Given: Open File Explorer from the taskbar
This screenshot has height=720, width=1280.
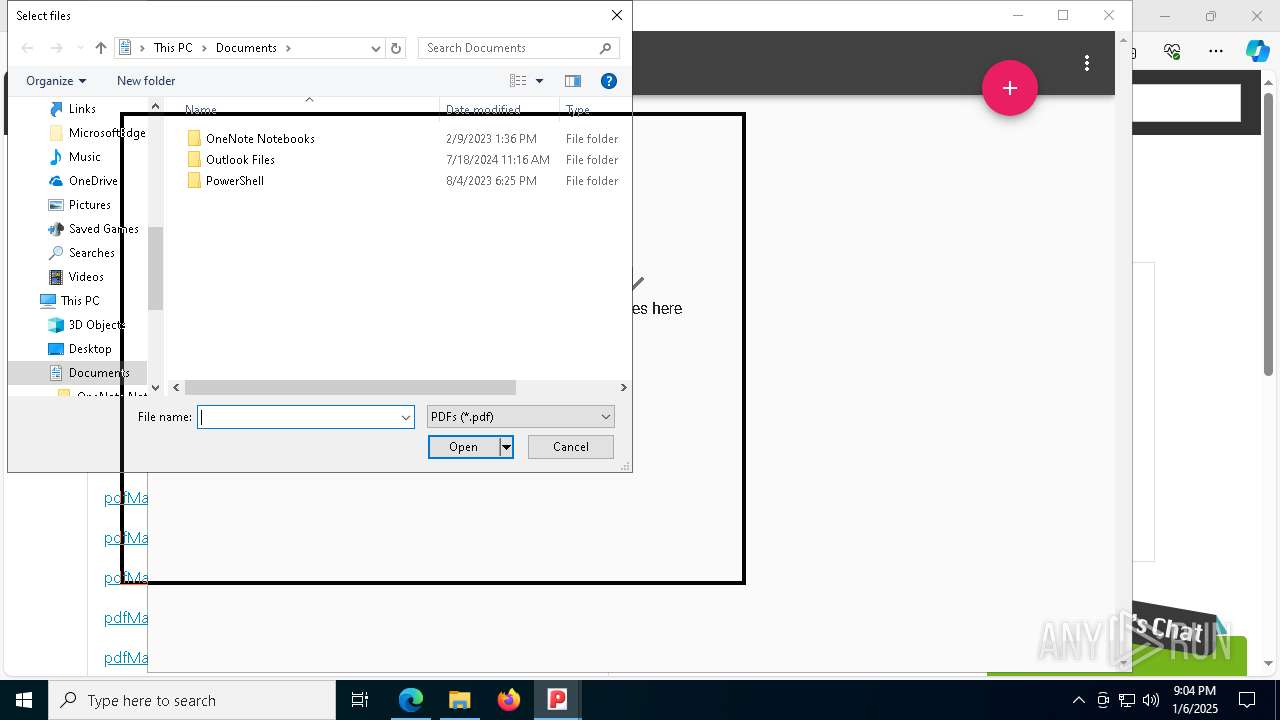Looking at the screenshot, I should click(460, 700).
